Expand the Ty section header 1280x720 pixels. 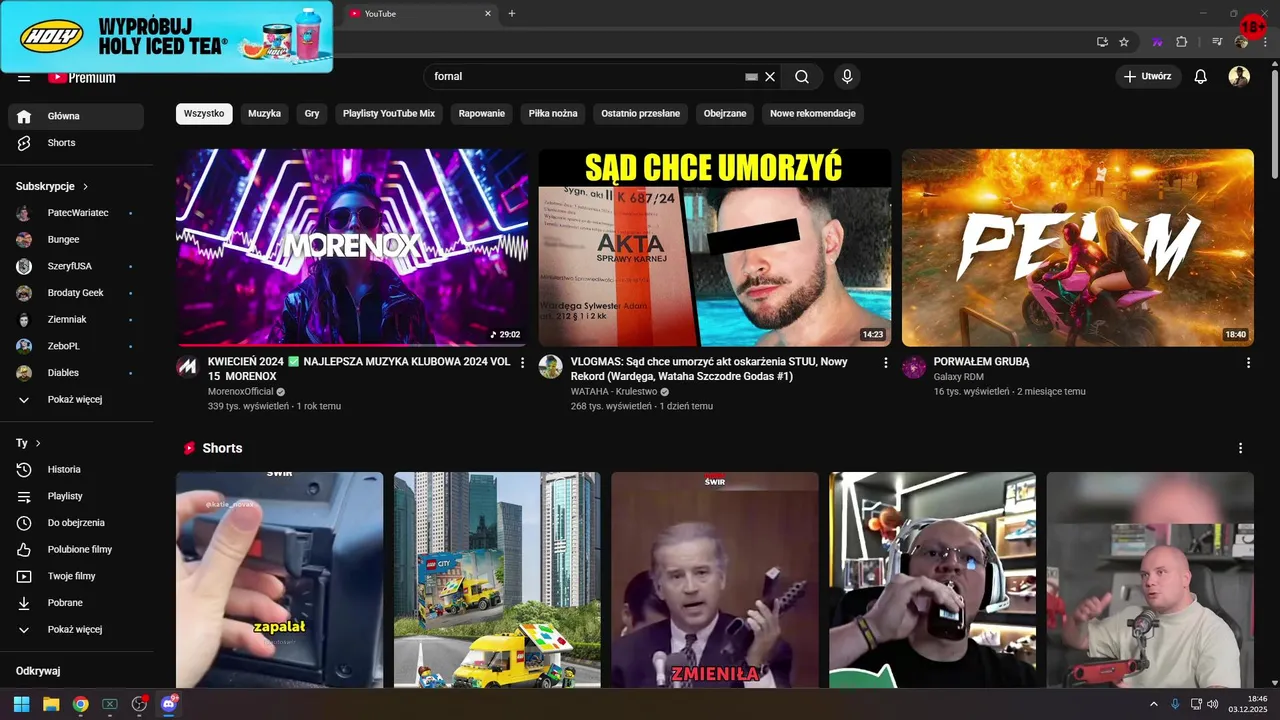tap(28, 442)
